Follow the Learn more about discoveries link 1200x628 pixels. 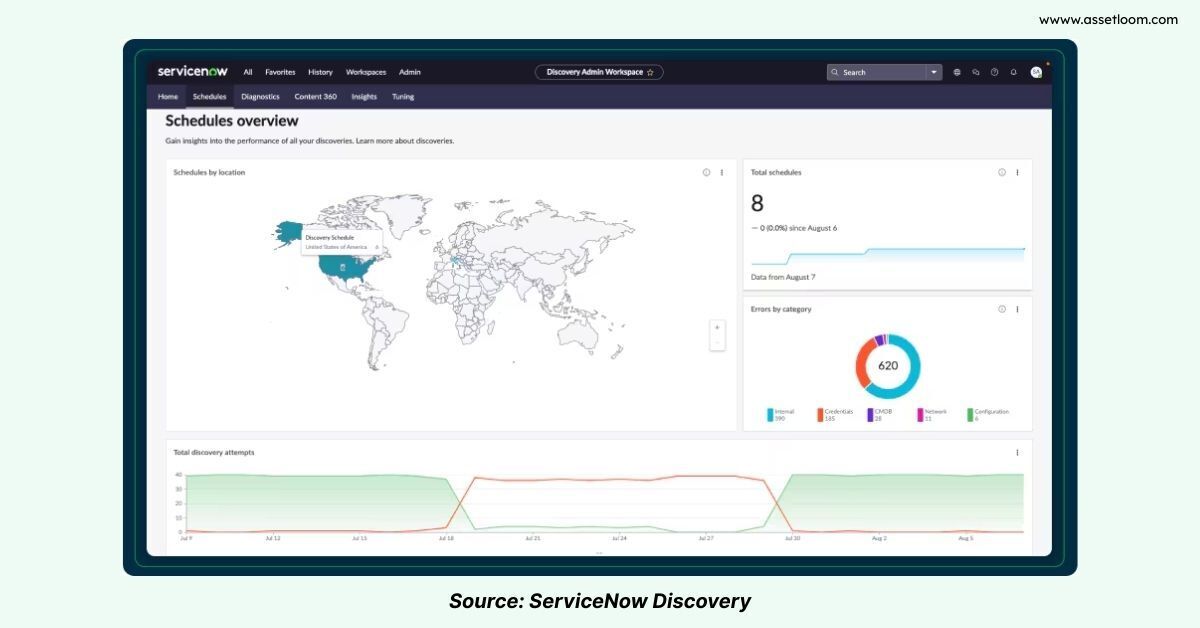tap(405, 141)
